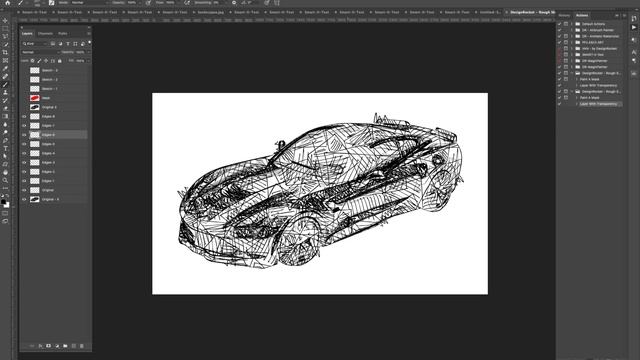Image resolution: width=640 pixels, height=360 pixels.
Task: Click delete layer trash icon
Action: coord(82,346)
